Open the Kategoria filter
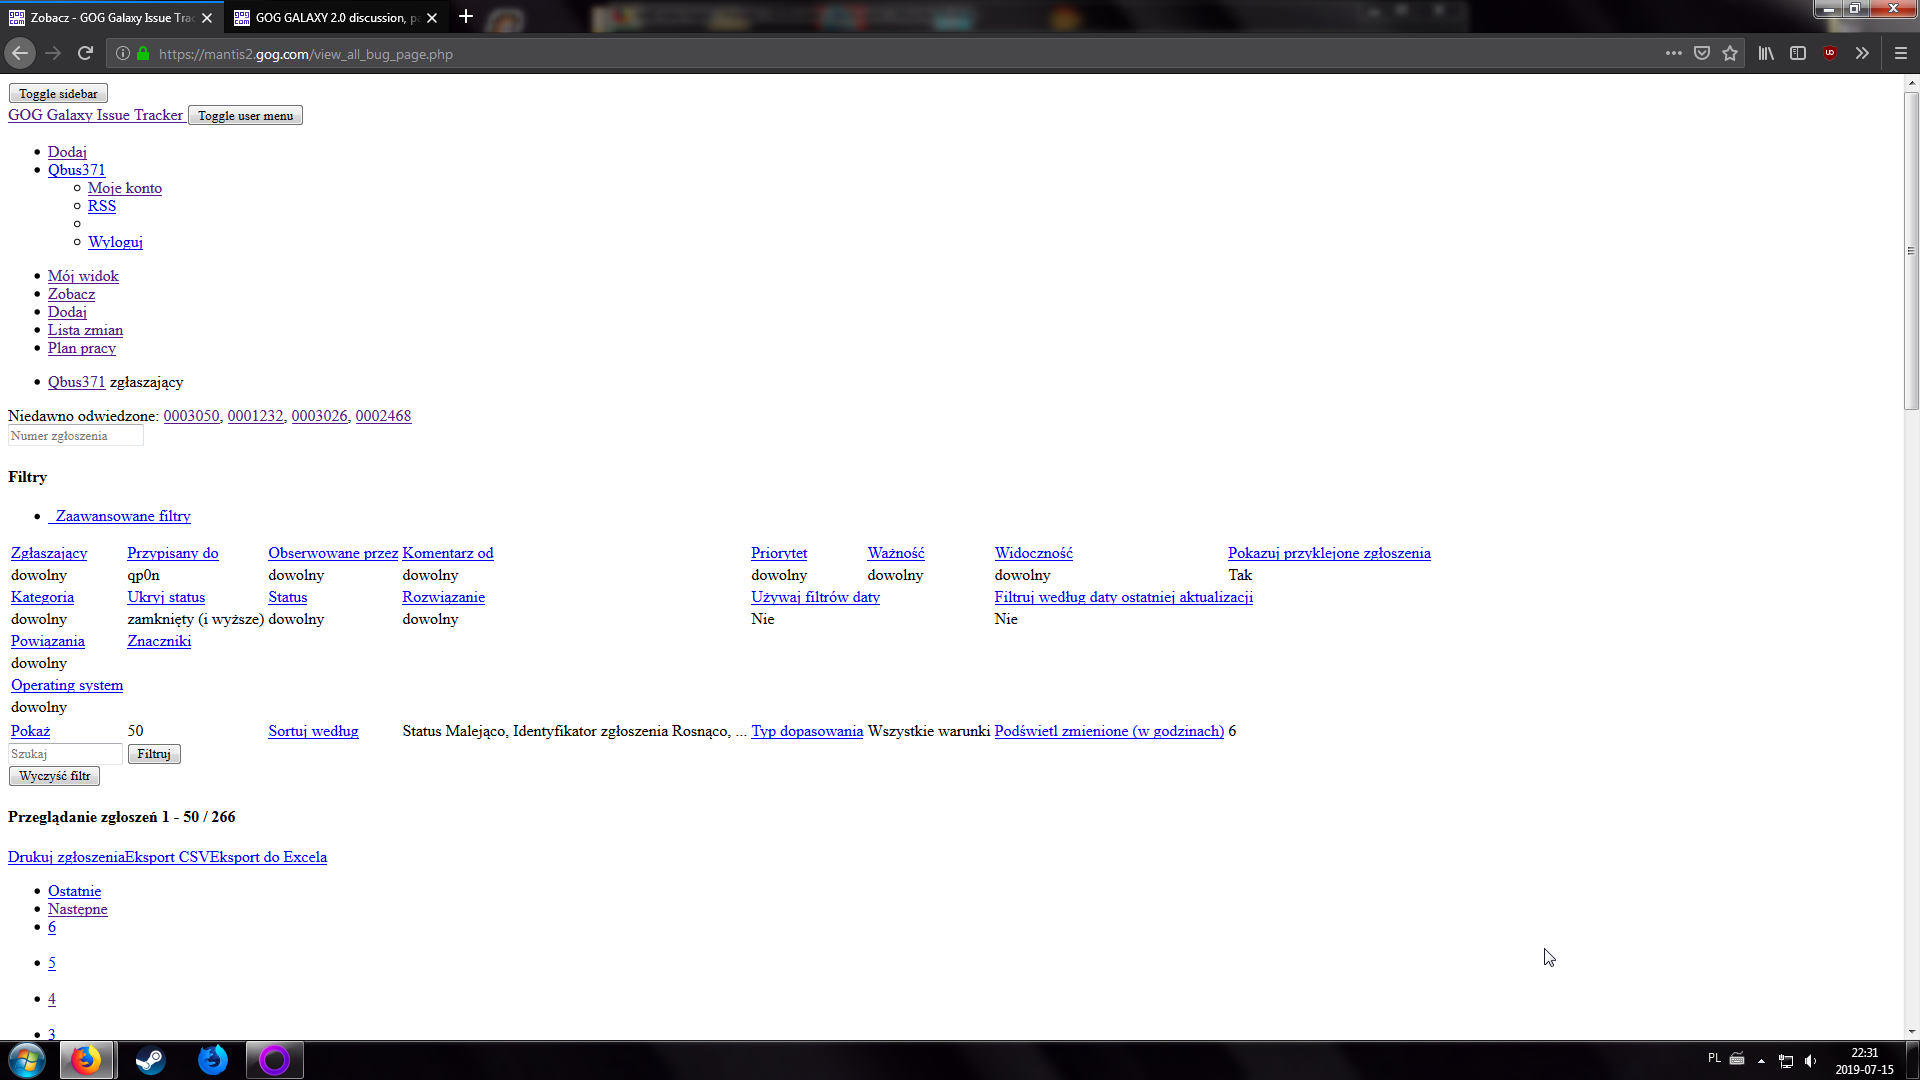Image resolution: width=1920 pixels, height=1080 pixels. [x=42, y=597]
